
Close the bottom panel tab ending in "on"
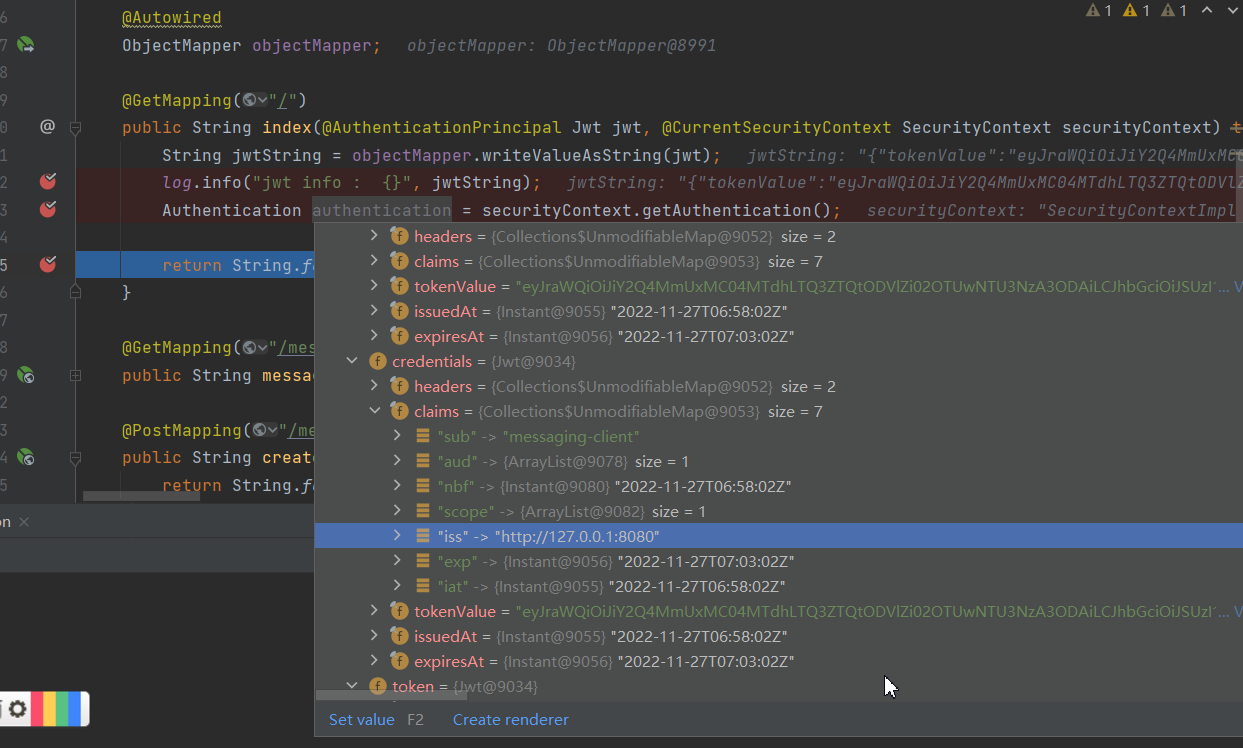[x=24, y=522]
